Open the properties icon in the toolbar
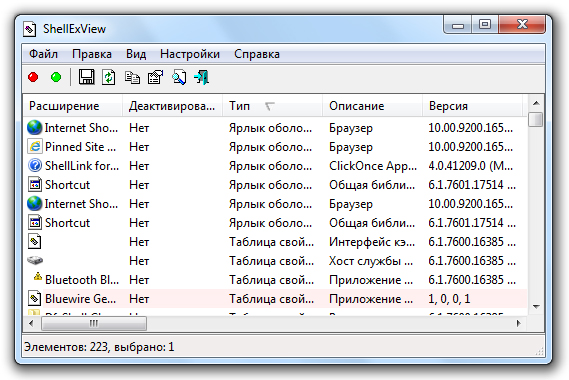This screenshot has height=380, width=569. [x=155, y=77]
